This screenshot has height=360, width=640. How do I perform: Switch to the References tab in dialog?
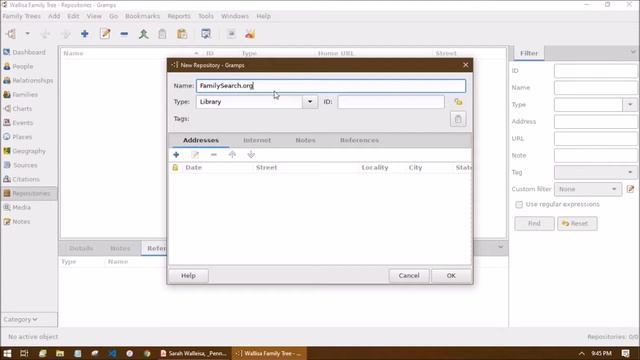[x=359, y=140]
